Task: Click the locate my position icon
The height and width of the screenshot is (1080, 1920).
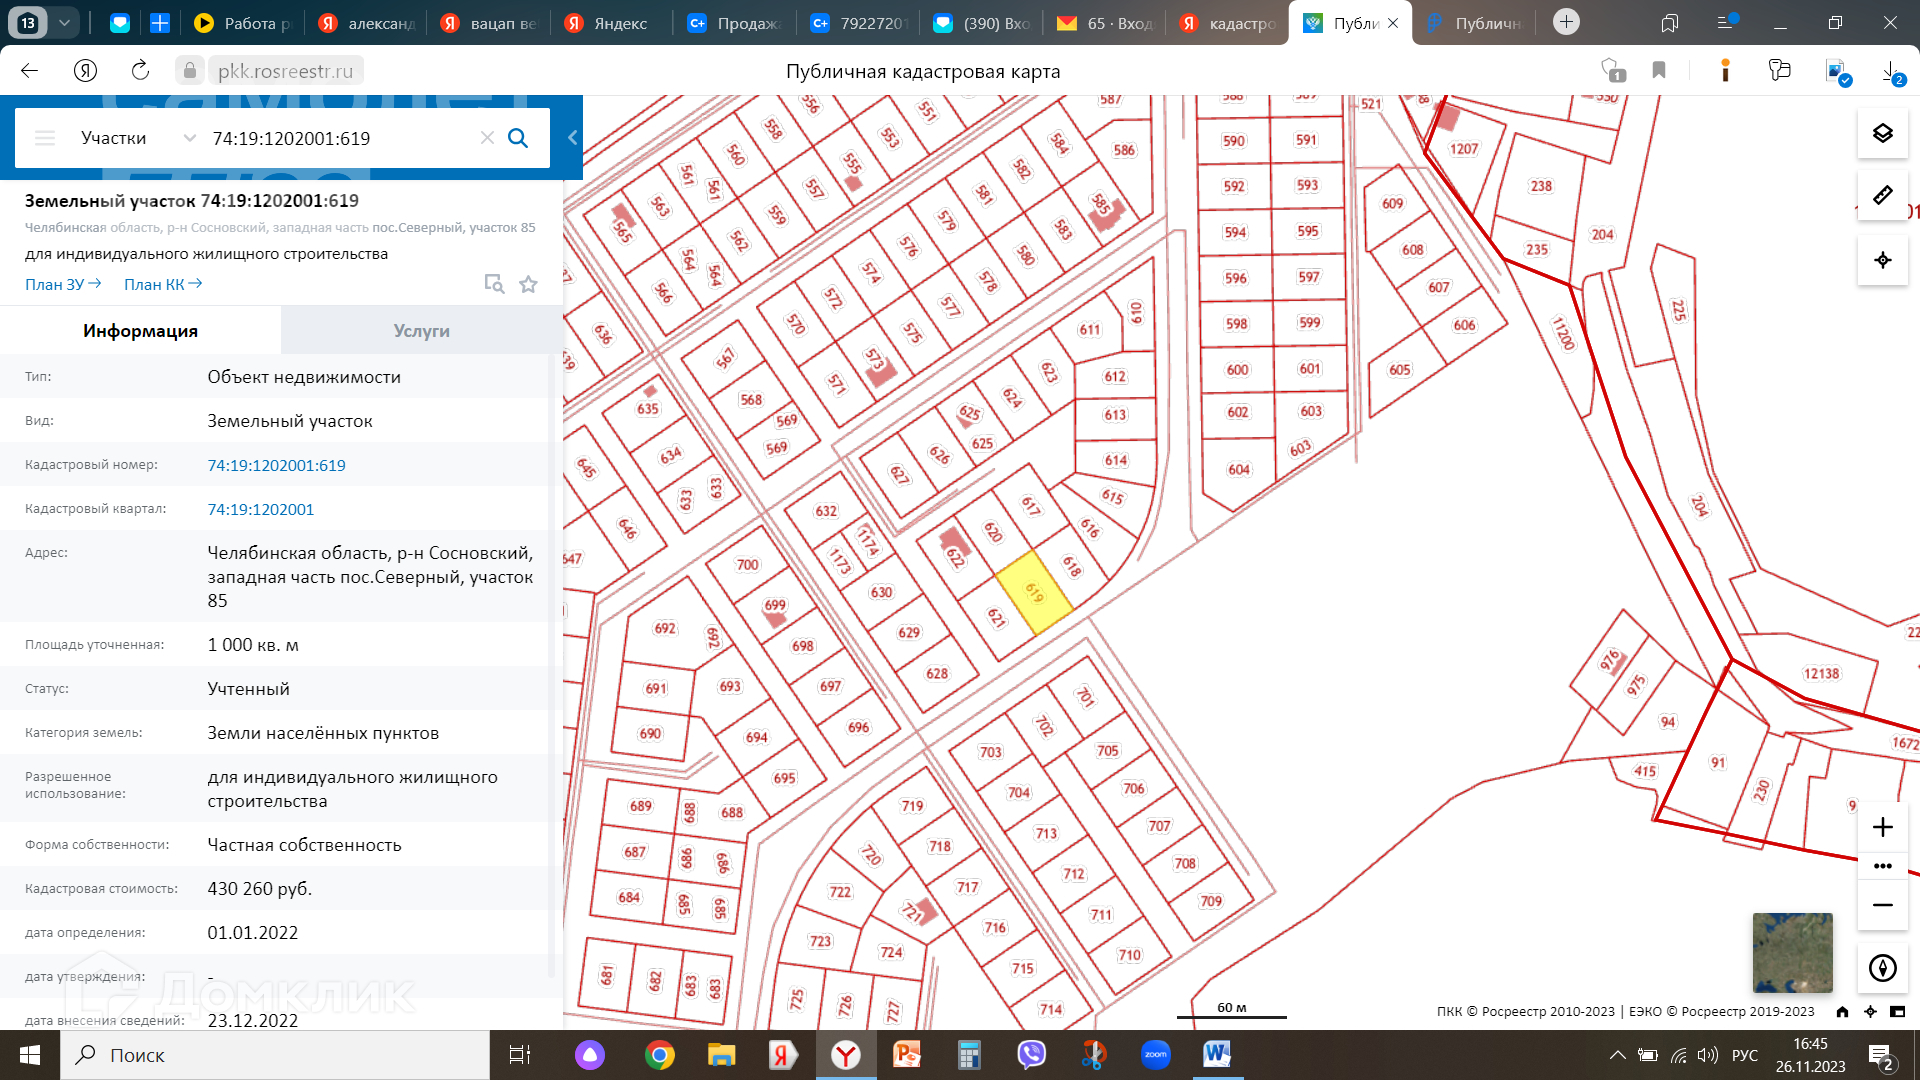Action: 1882,260
